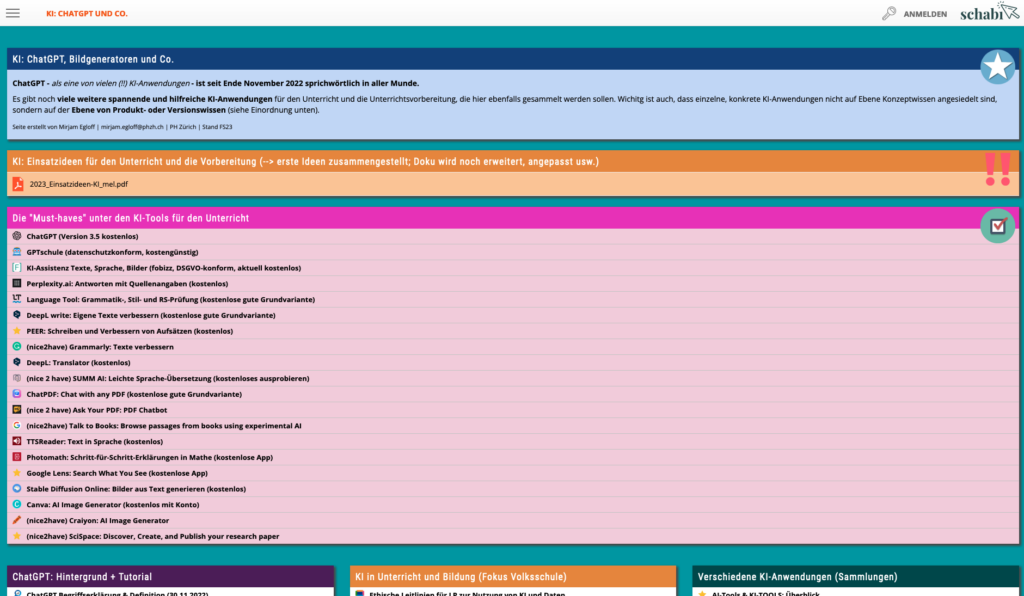Click the star icon beside SciSpace

click(17, 535)
